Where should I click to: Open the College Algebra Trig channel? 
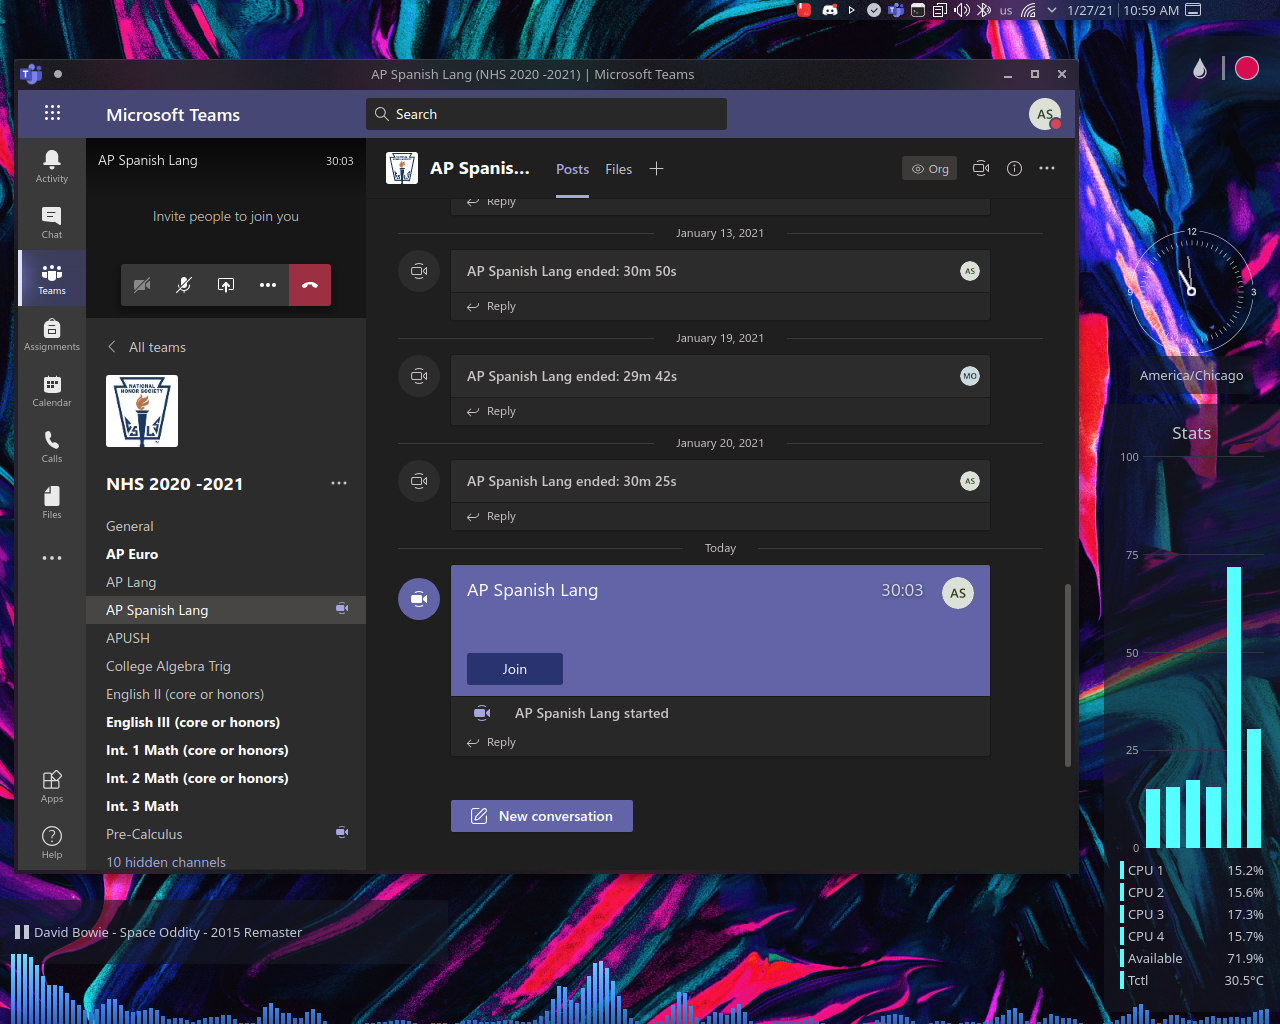tap(226, 666)
